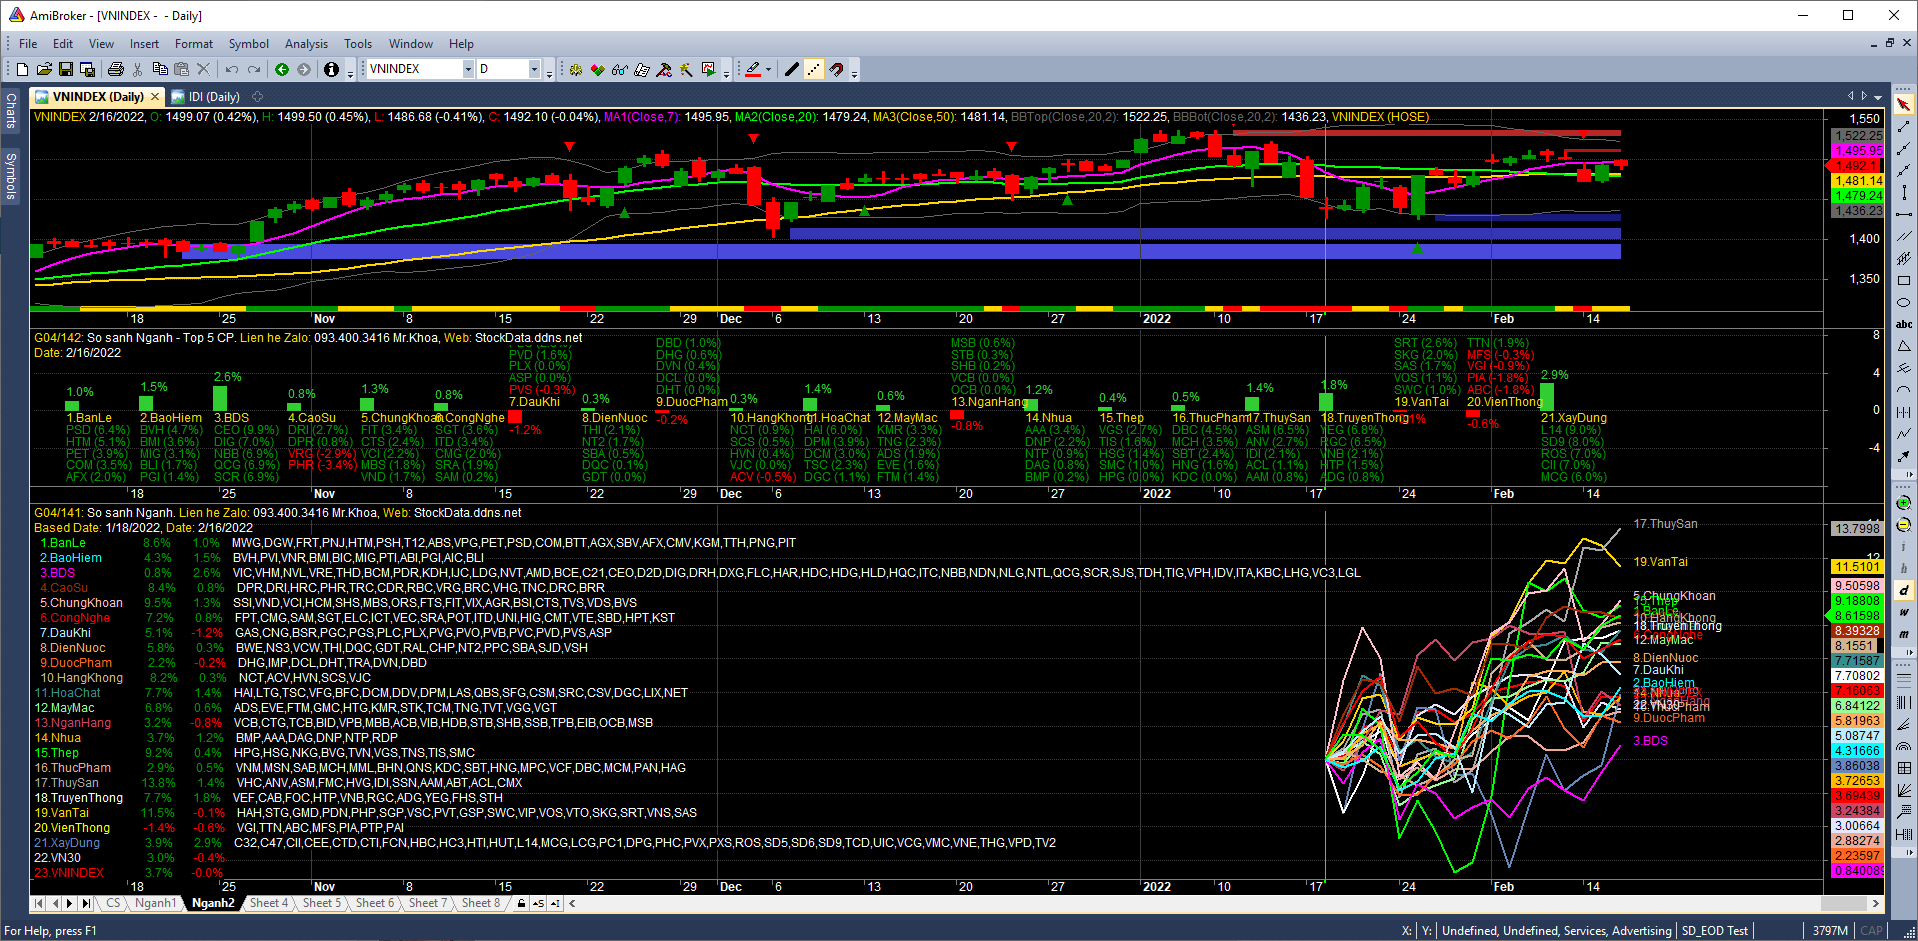Select the triangle drawing tool
This screenshot has width=1918, height=941.
coord(1904,346)
